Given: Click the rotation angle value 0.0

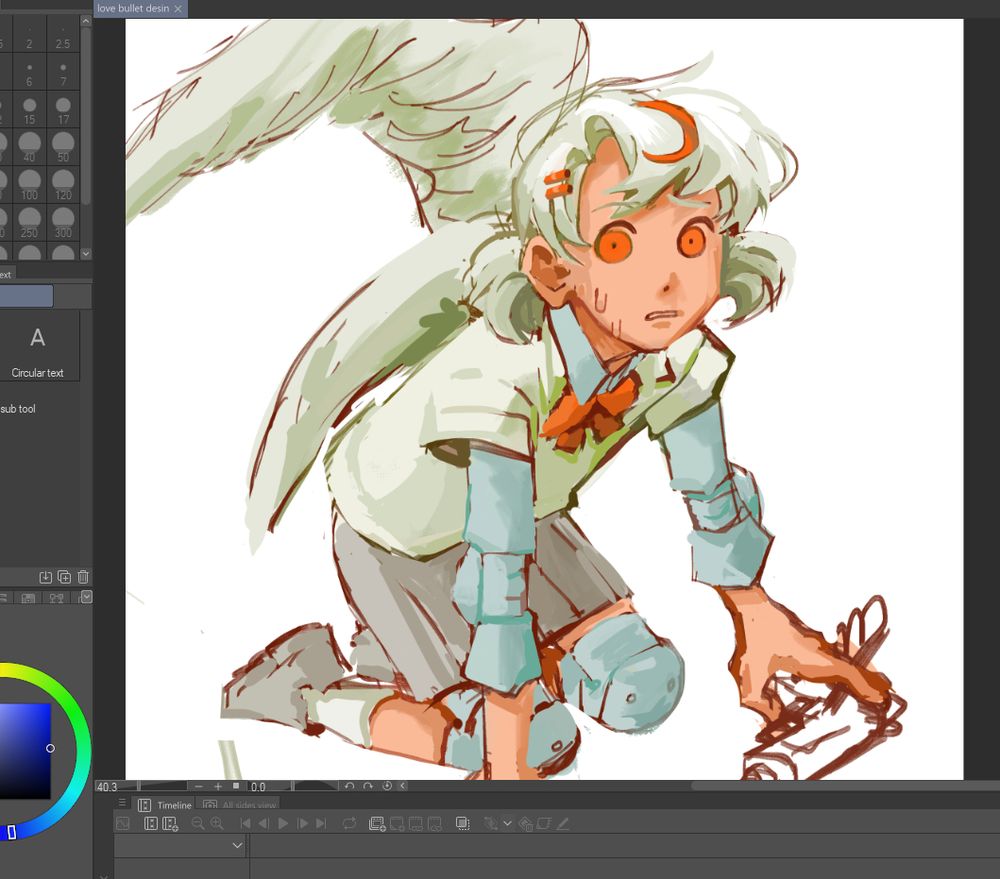Looking at the screenshot, I should (258, 787).
